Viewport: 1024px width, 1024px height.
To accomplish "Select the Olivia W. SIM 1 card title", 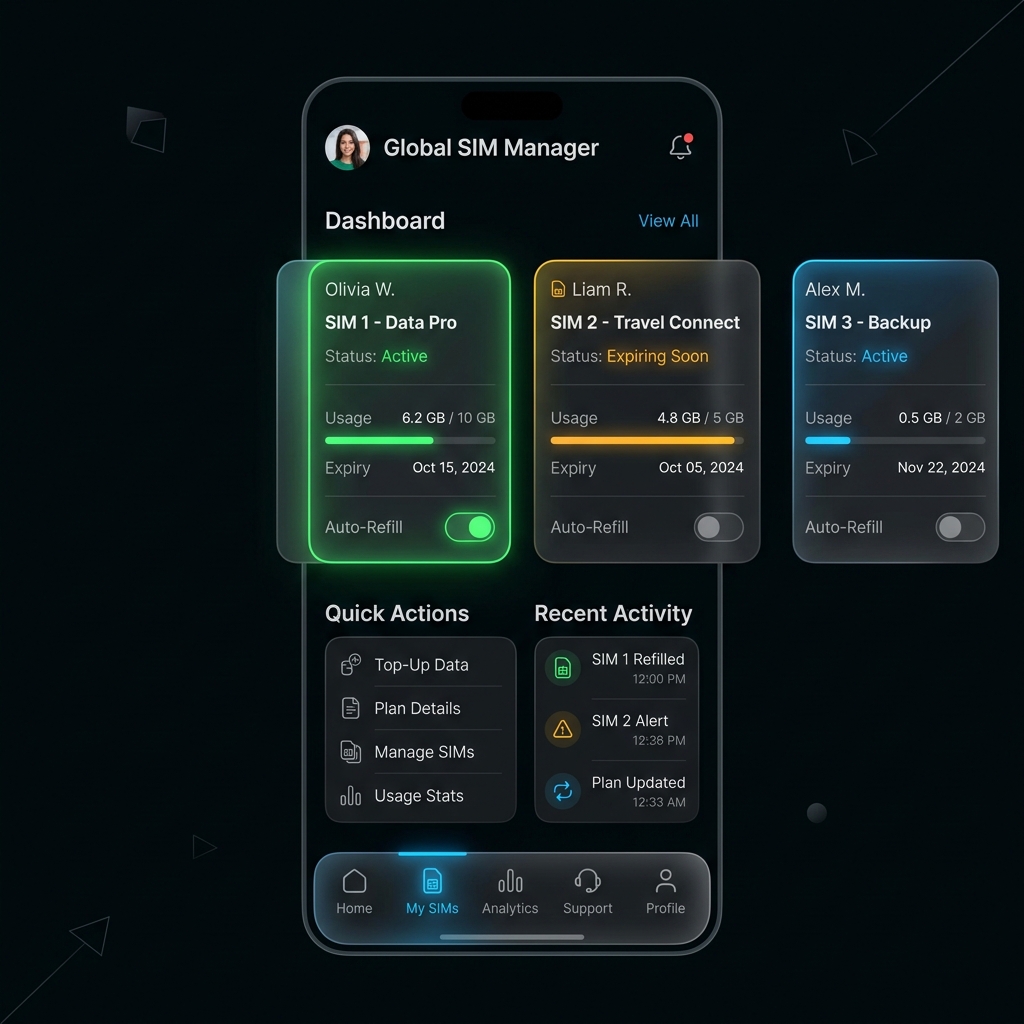I will tap(391, 323).
